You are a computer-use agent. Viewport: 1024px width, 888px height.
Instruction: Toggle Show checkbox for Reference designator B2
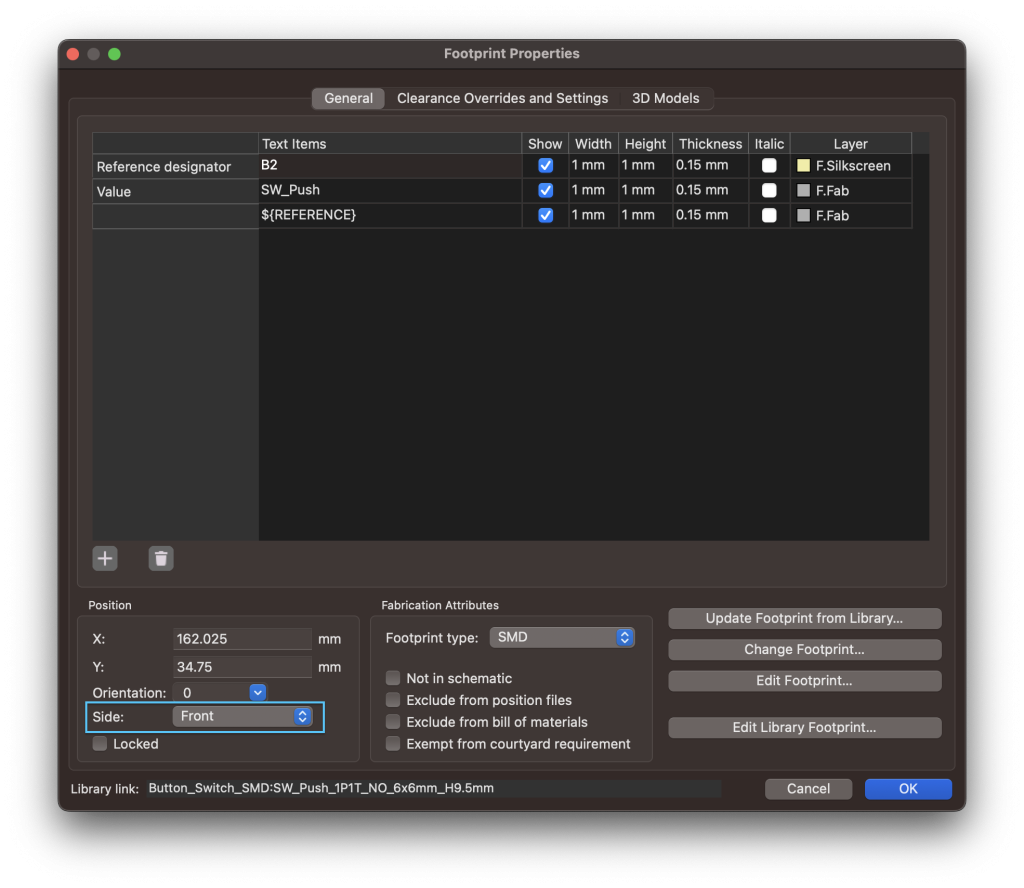[545, 166]
